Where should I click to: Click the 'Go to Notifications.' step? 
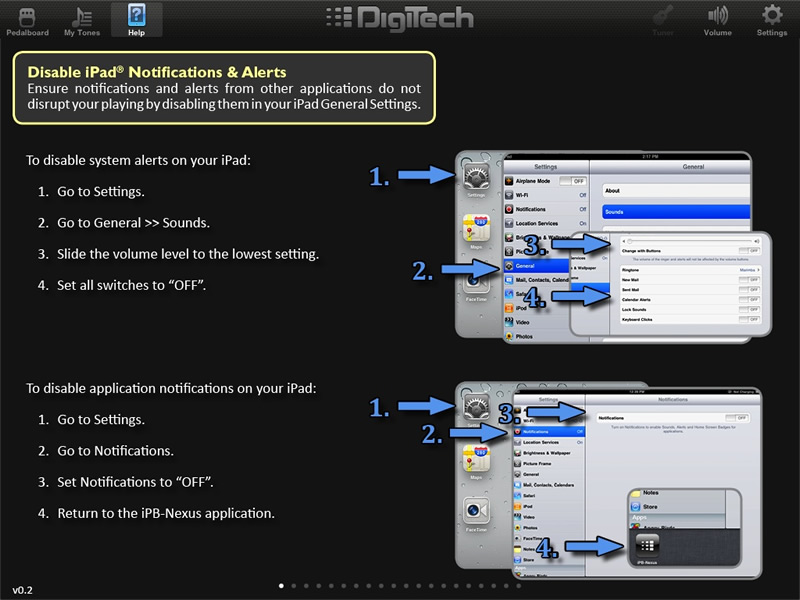click(115, 451)
